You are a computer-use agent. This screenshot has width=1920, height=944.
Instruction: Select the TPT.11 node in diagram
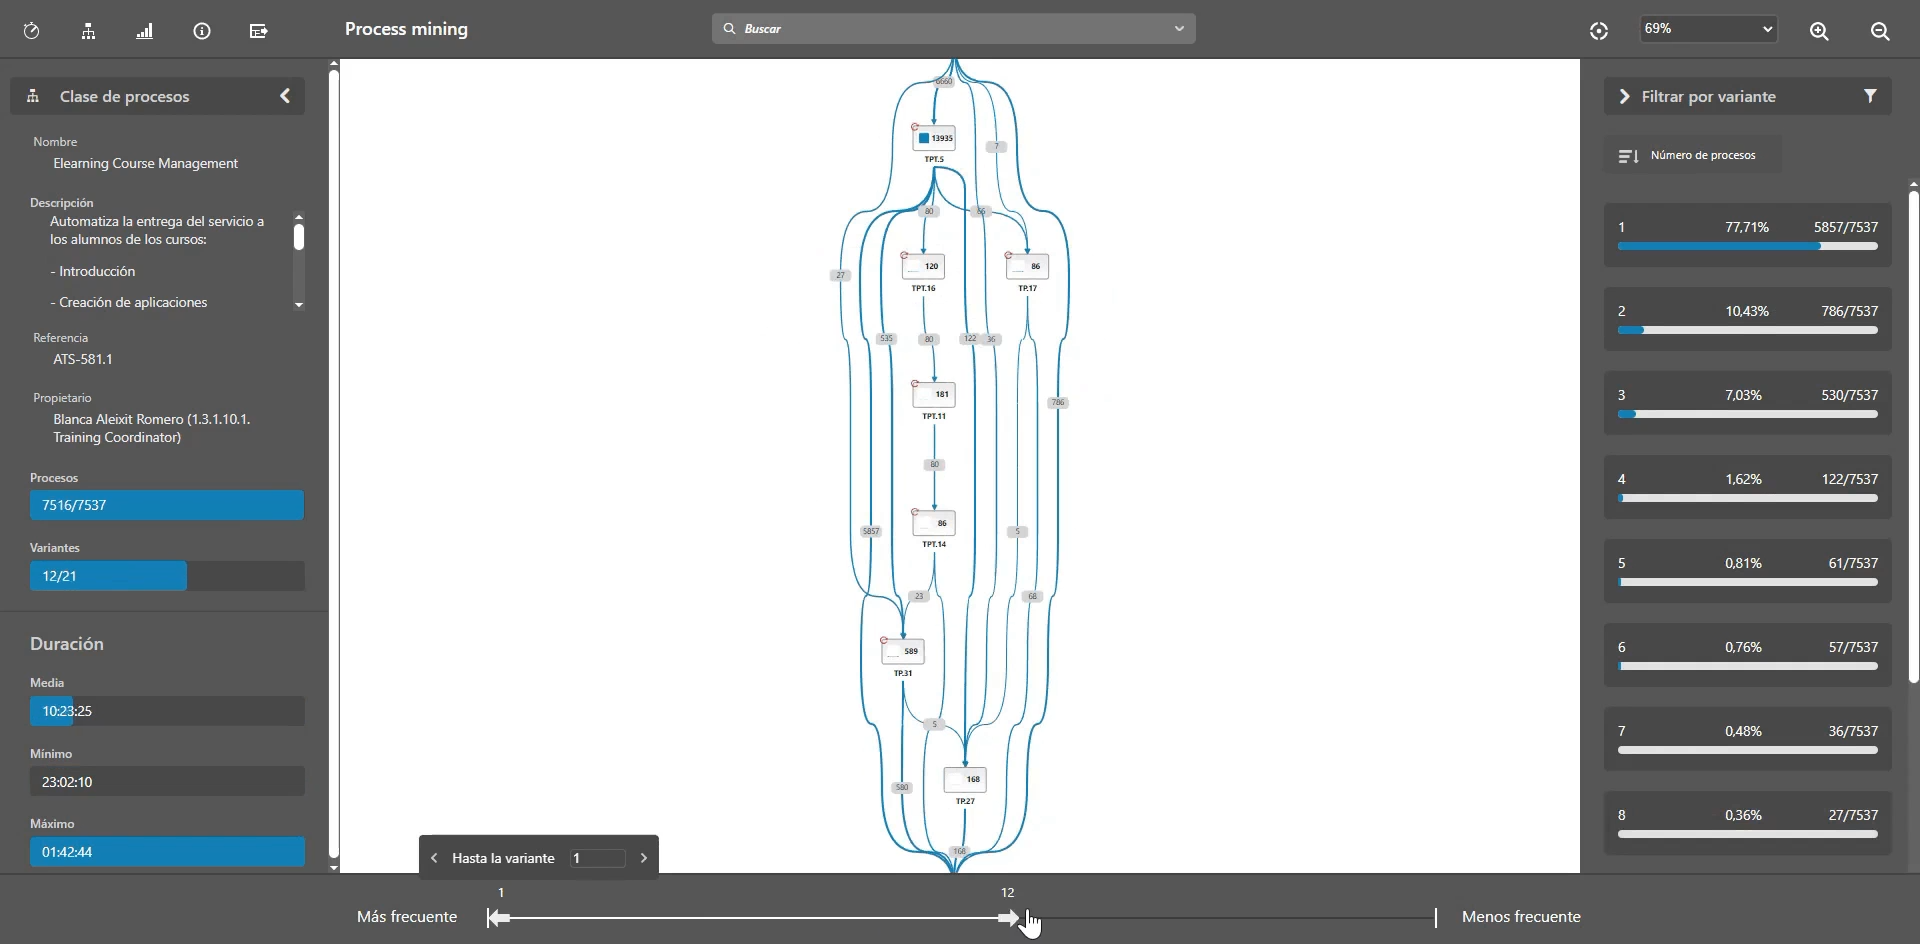pos(934,395)
